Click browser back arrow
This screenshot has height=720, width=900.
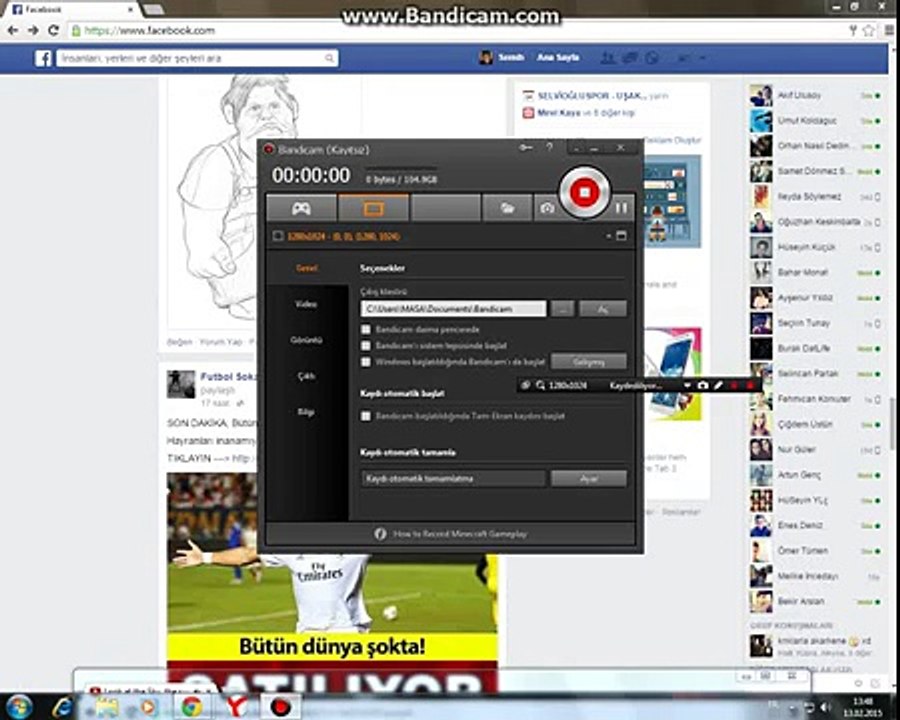tap(13, 30)
